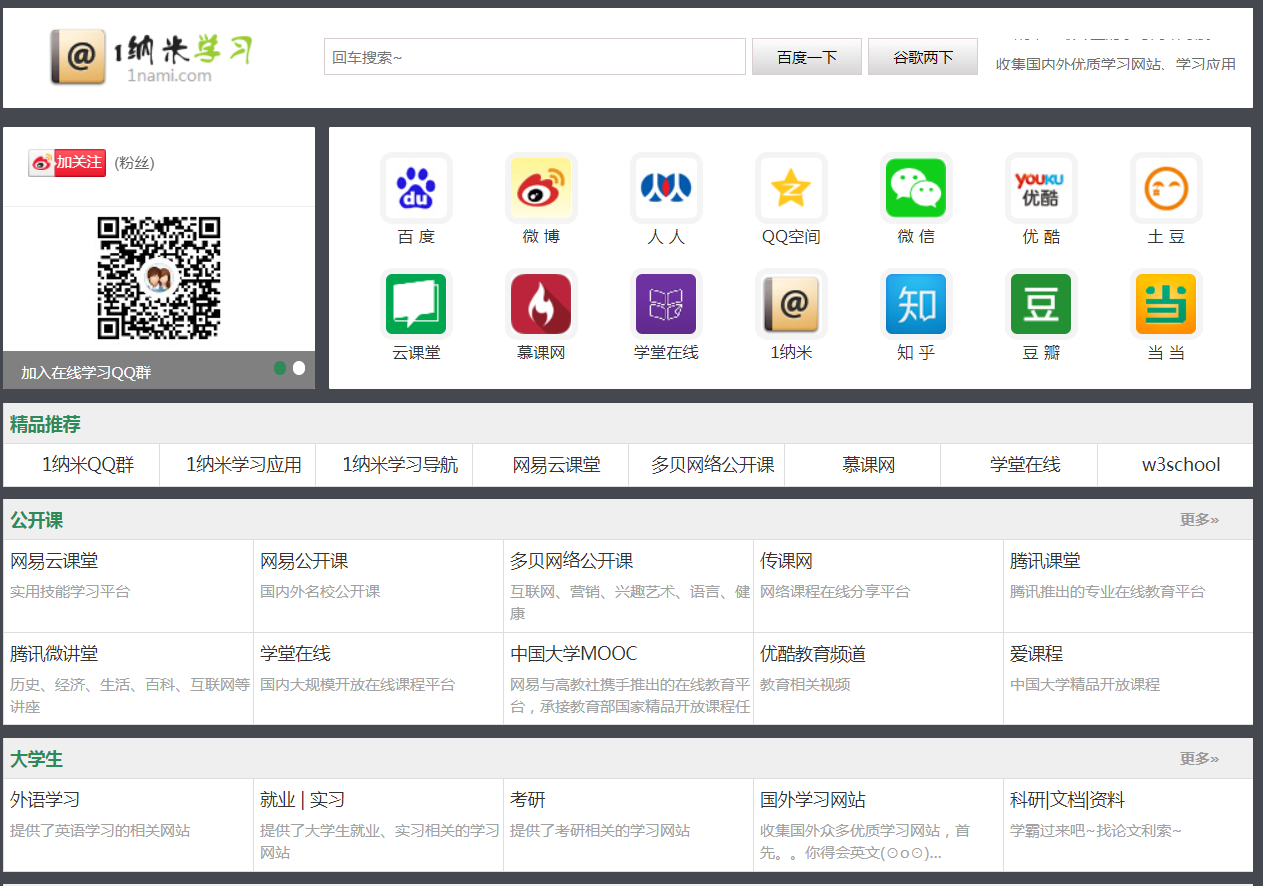Click the 中国大学精品开放课程 description text
Image resolution: width=1263 pixels, height=886 pixels.
click(x=1085, y=684)
